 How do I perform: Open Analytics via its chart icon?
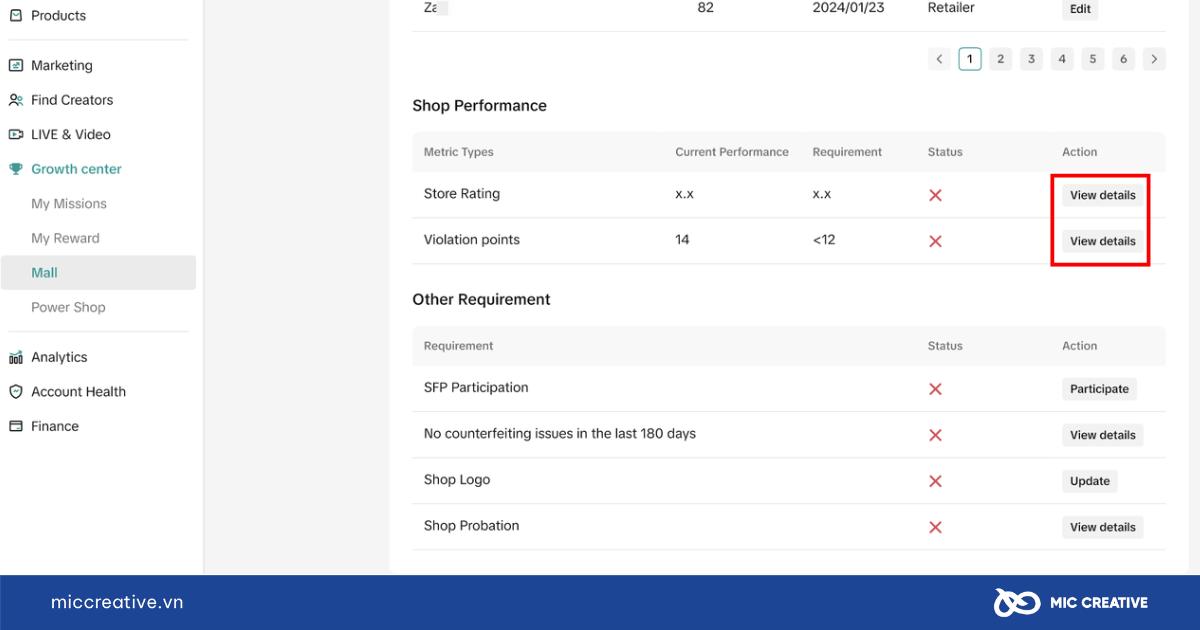click(15, 357)
